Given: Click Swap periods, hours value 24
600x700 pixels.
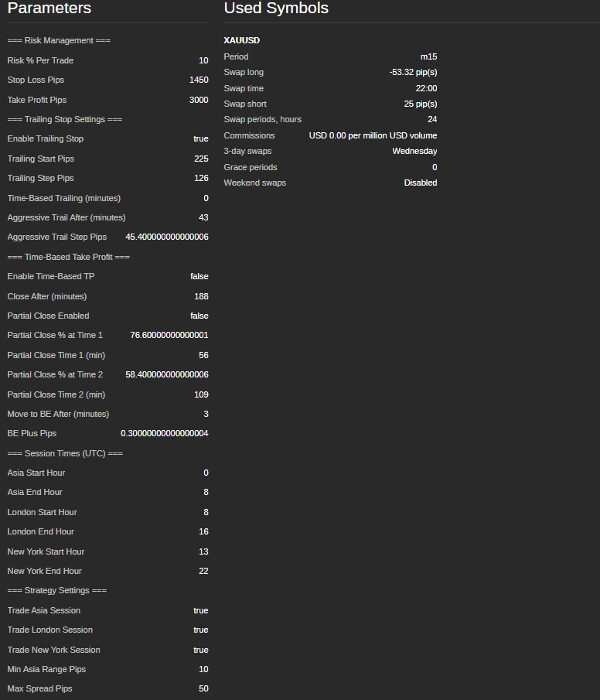Looking at the screenshot, I should pyautogui.click(x=432, y=119).
